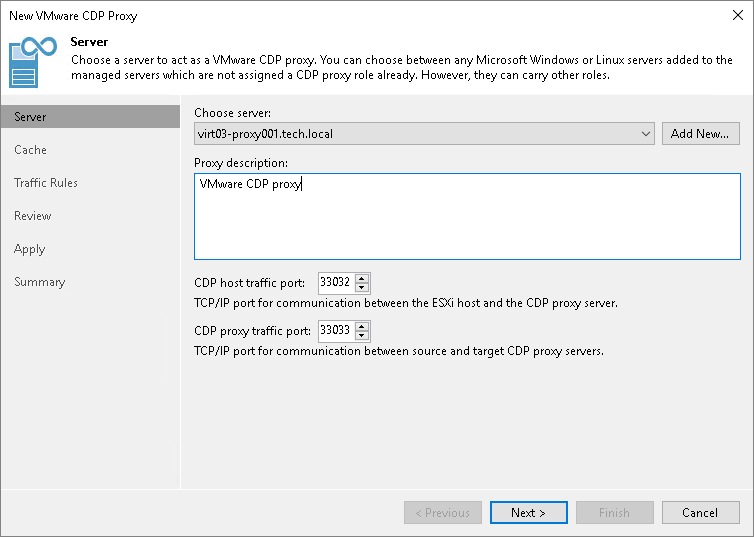Click the CDP proxy wizard icon

(x=33, y=62)
